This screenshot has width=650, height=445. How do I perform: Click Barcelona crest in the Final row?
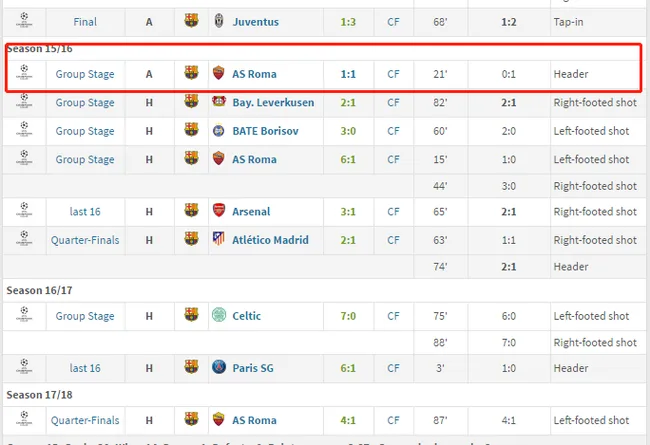click(191, 20)
